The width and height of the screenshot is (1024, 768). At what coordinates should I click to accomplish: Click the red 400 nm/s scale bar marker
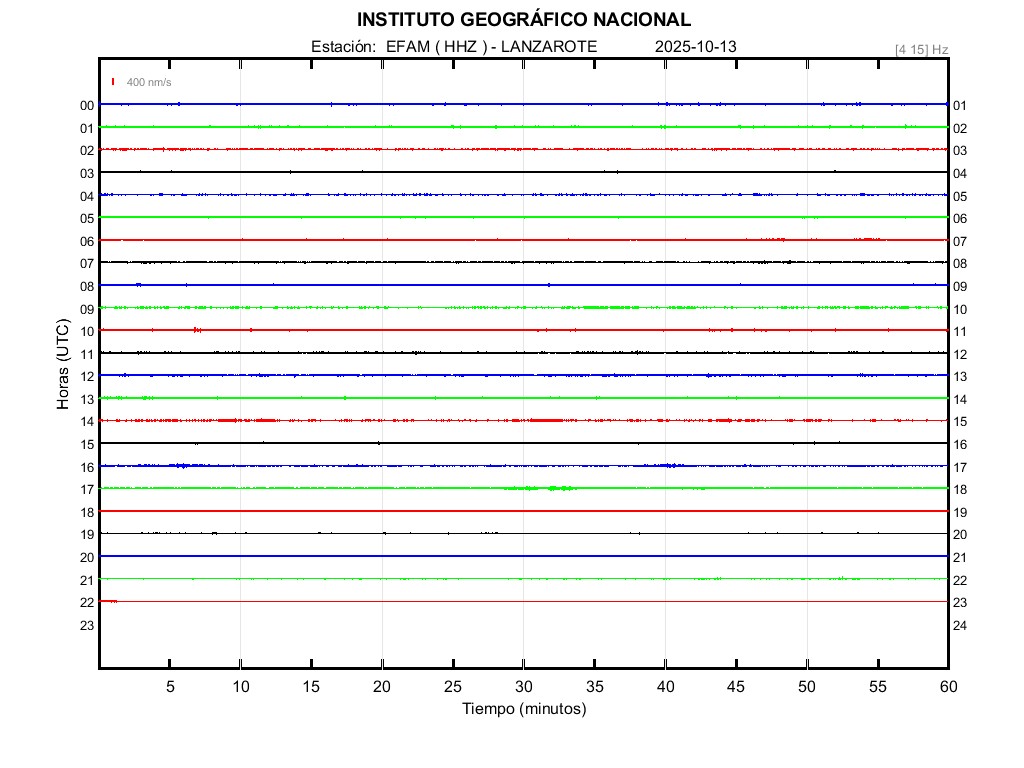[113, 82]
